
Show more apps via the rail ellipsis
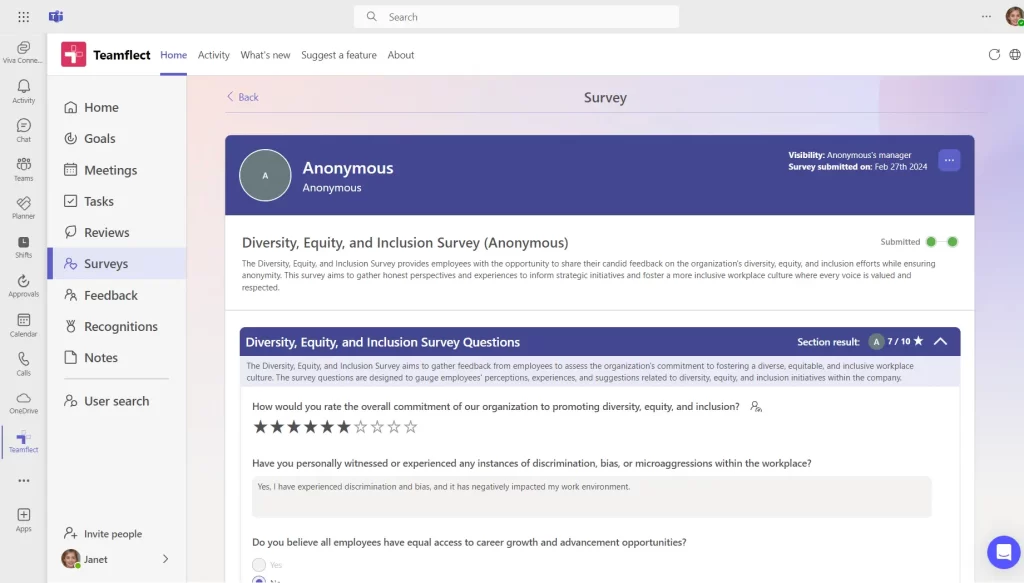coord(24,481)
